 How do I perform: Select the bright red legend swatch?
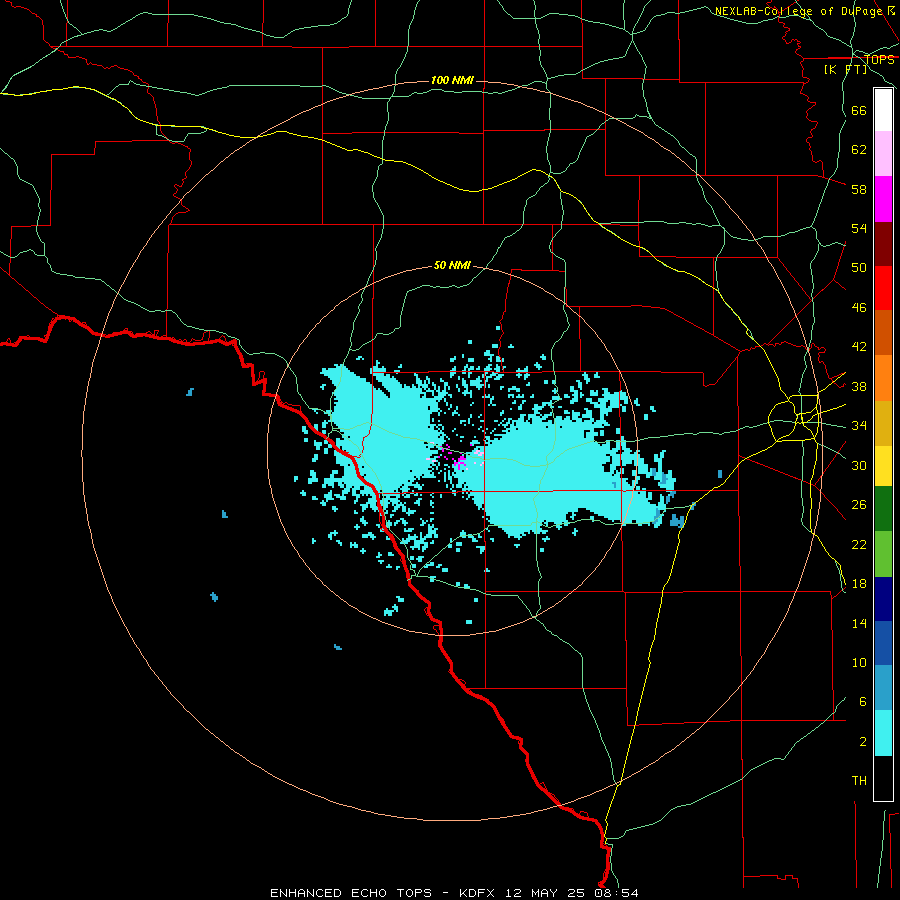[x=883, y=288]
